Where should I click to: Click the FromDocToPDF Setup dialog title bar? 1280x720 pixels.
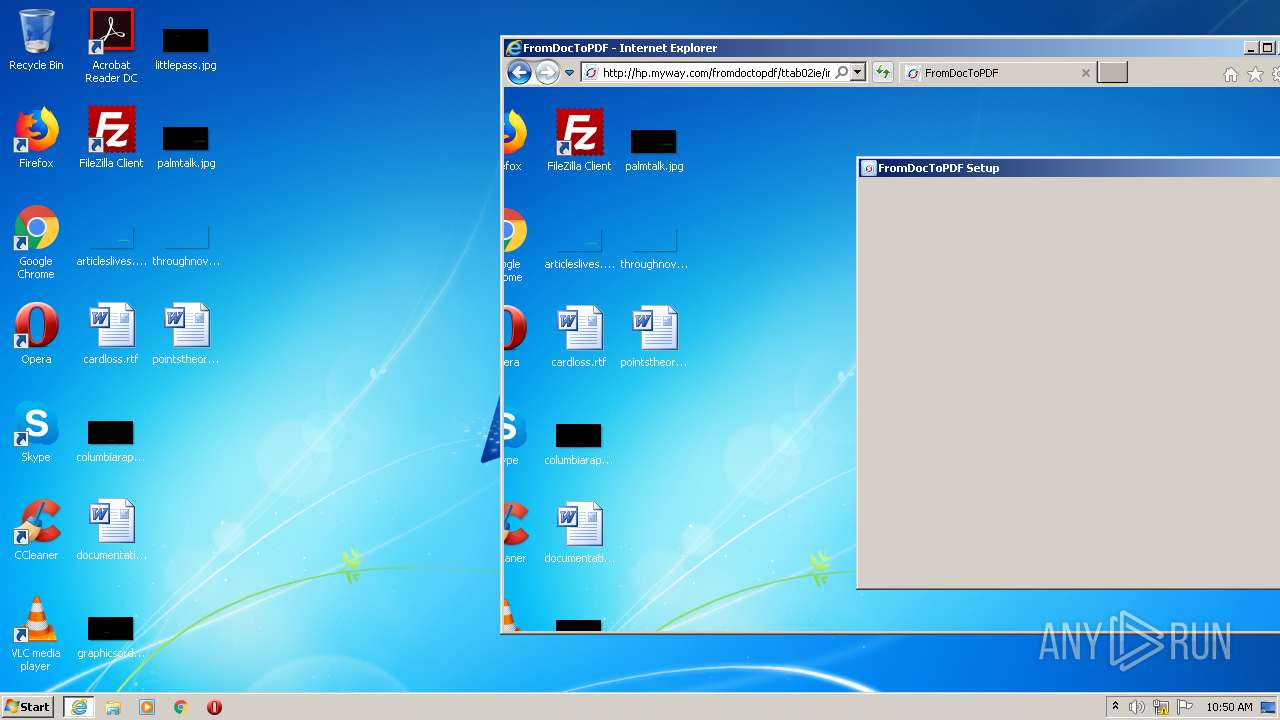click(x=1069, y=168)
